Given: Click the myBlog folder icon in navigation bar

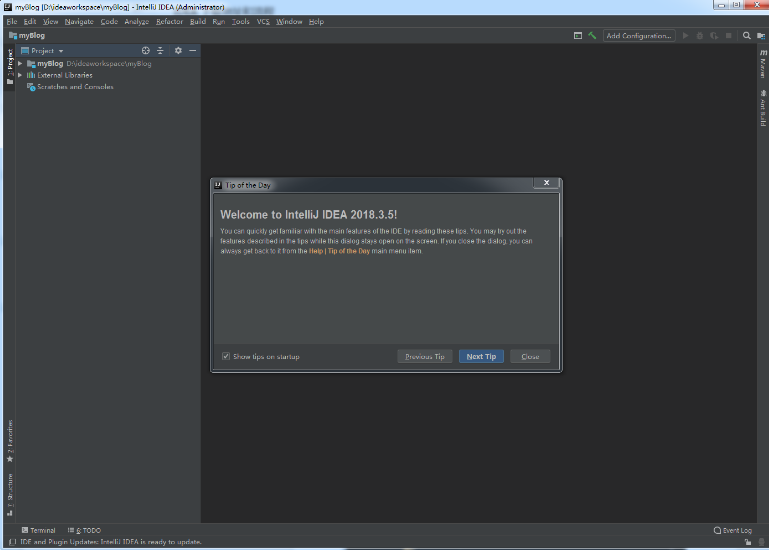Looking at the screenshot, I should 13,35.
